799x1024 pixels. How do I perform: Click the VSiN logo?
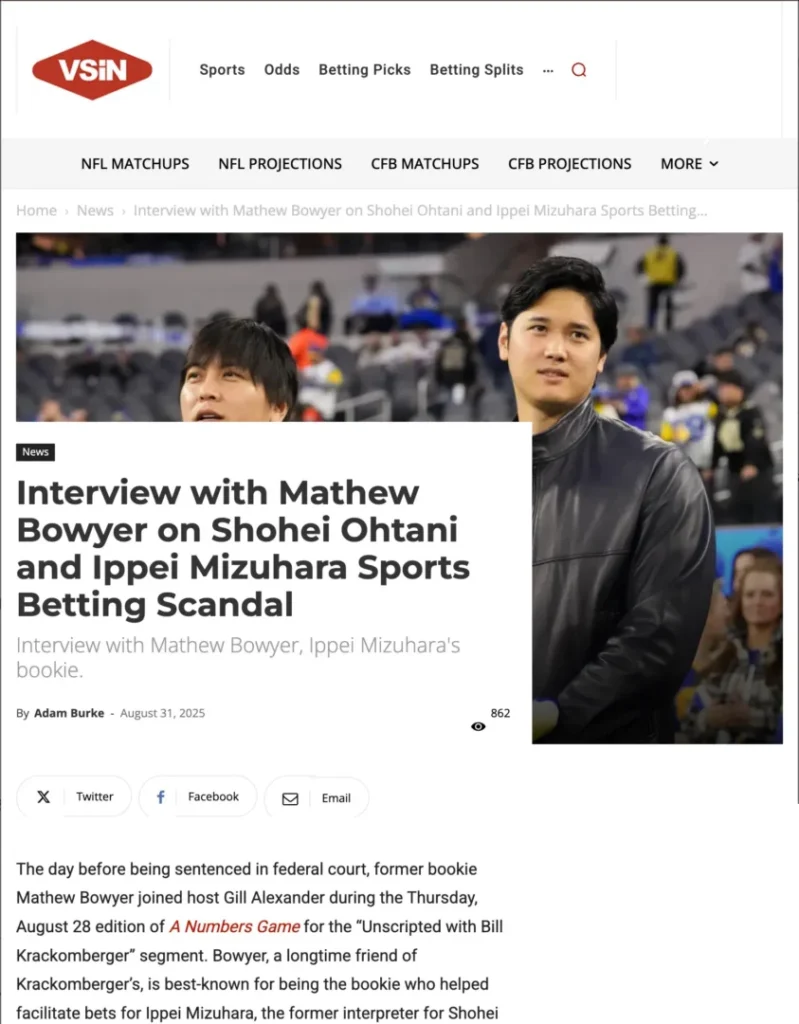[92, 70]
